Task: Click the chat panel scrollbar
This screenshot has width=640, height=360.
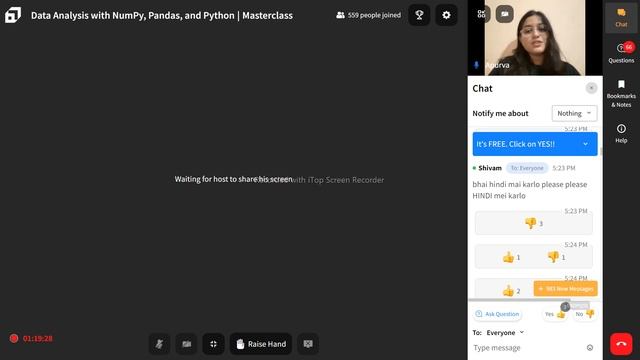Action: point(600,152)
